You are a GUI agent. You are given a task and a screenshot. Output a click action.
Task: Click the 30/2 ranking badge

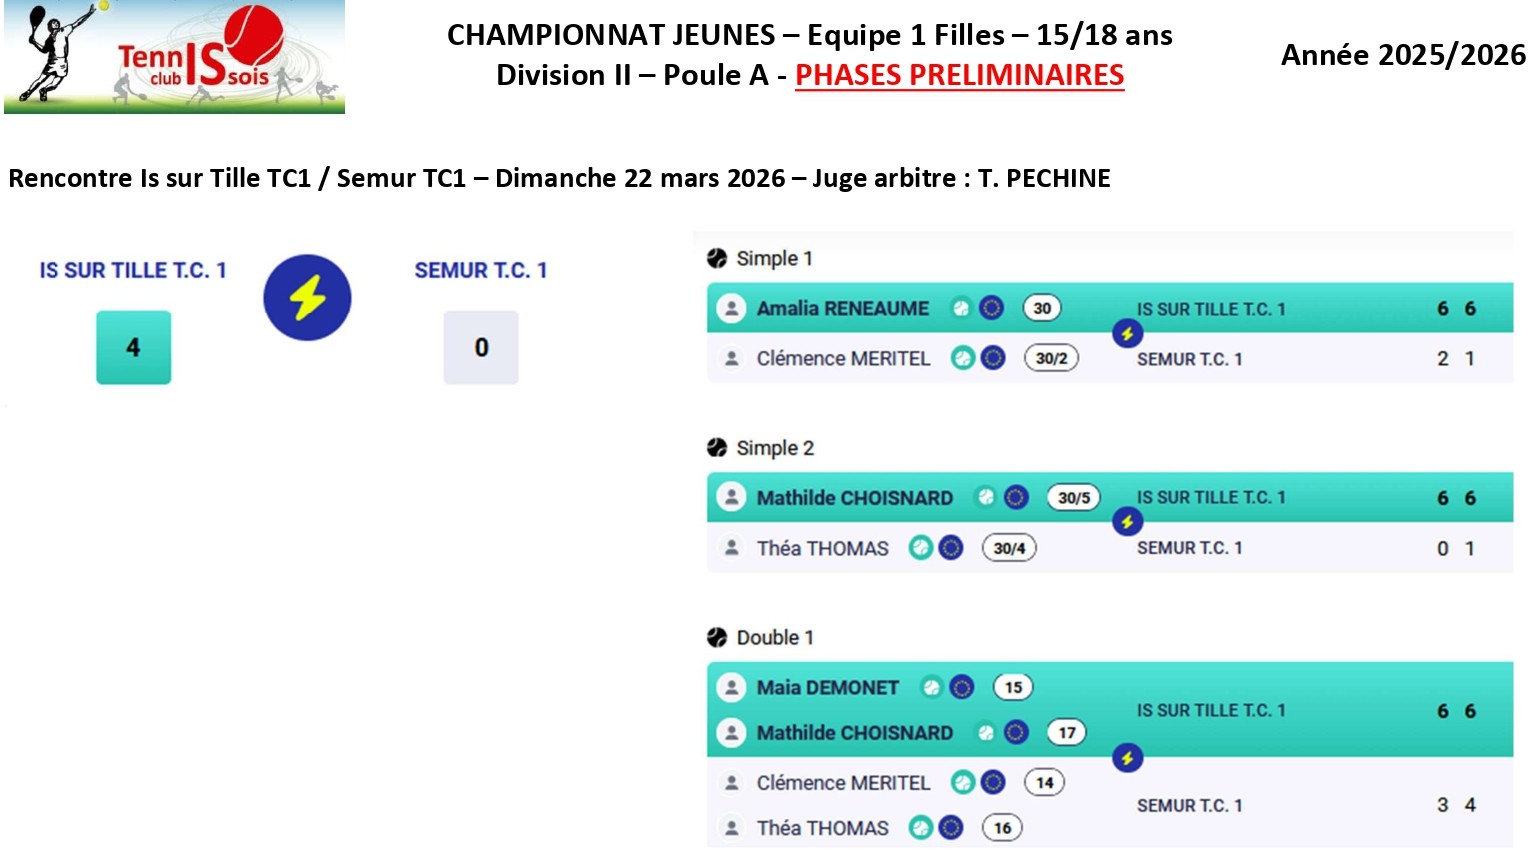click(1051, 358)
